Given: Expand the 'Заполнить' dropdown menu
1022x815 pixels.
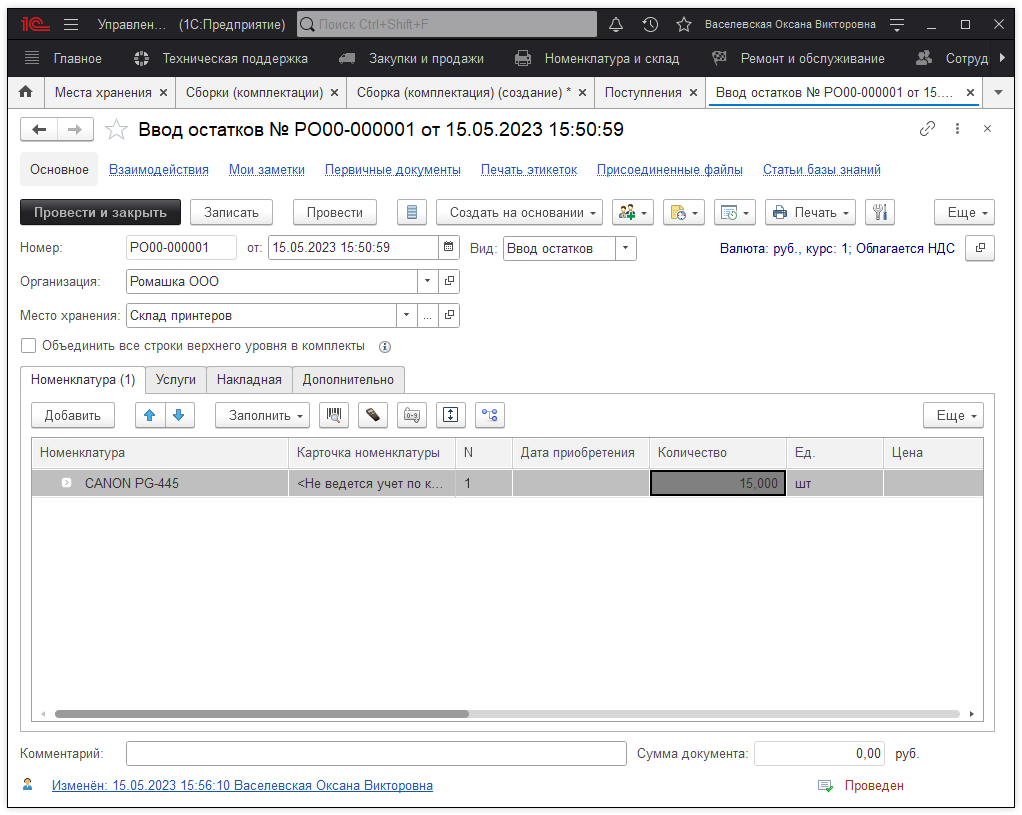Looking at the screenshot, I should pos(262,415).
